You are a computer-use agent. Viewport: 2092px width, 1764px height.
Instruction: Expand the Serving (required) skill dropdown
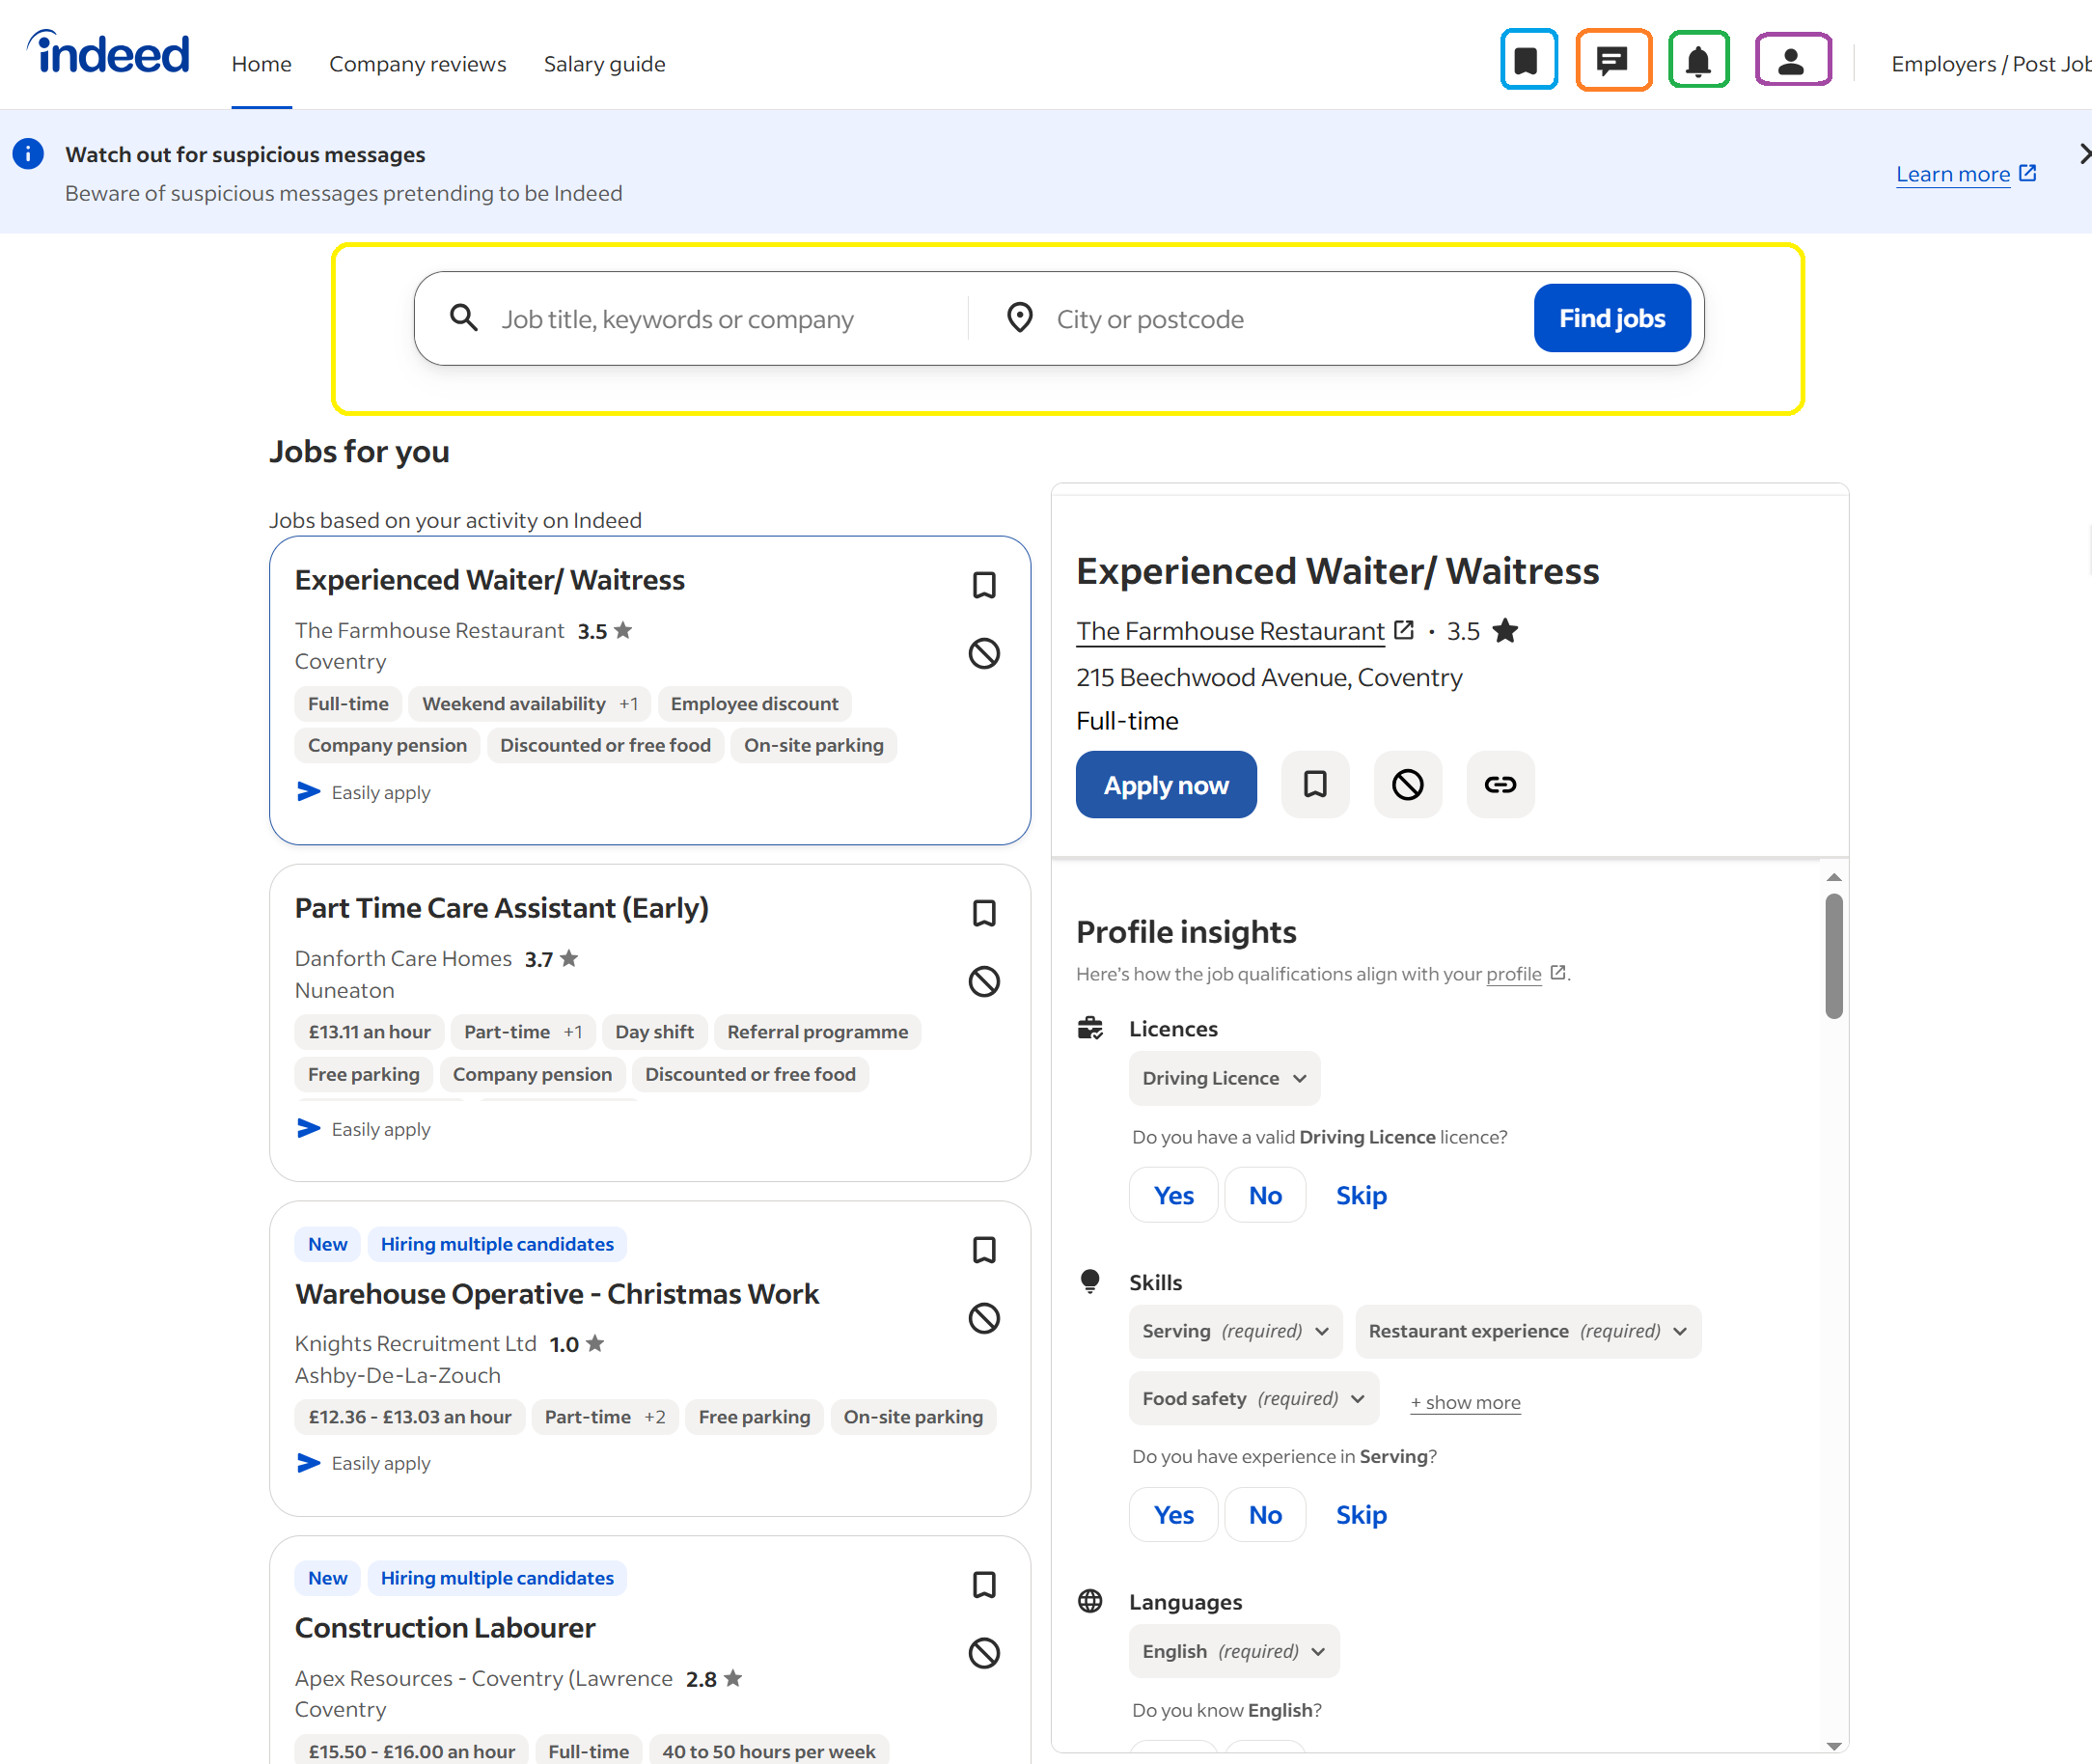[x=1235, y=1331]
